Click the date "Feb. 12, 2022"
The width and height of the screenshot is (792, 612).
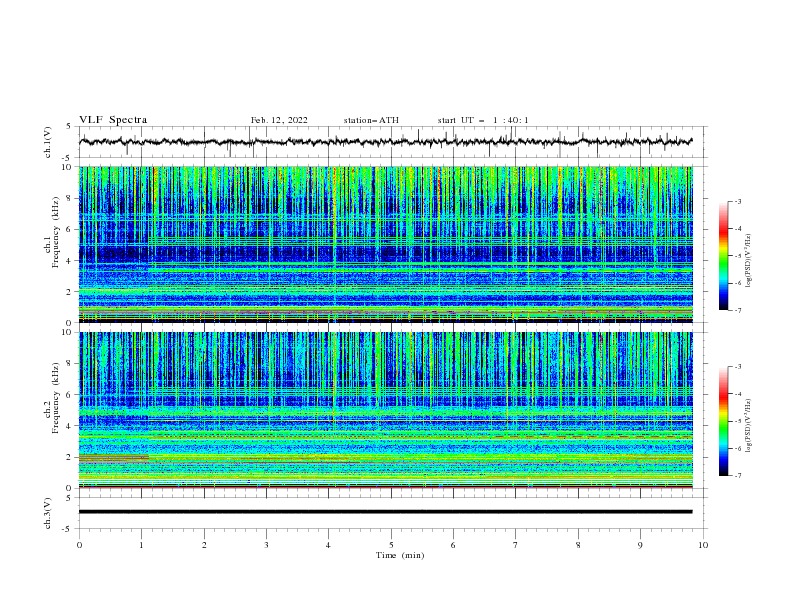[x=279, y=120]
